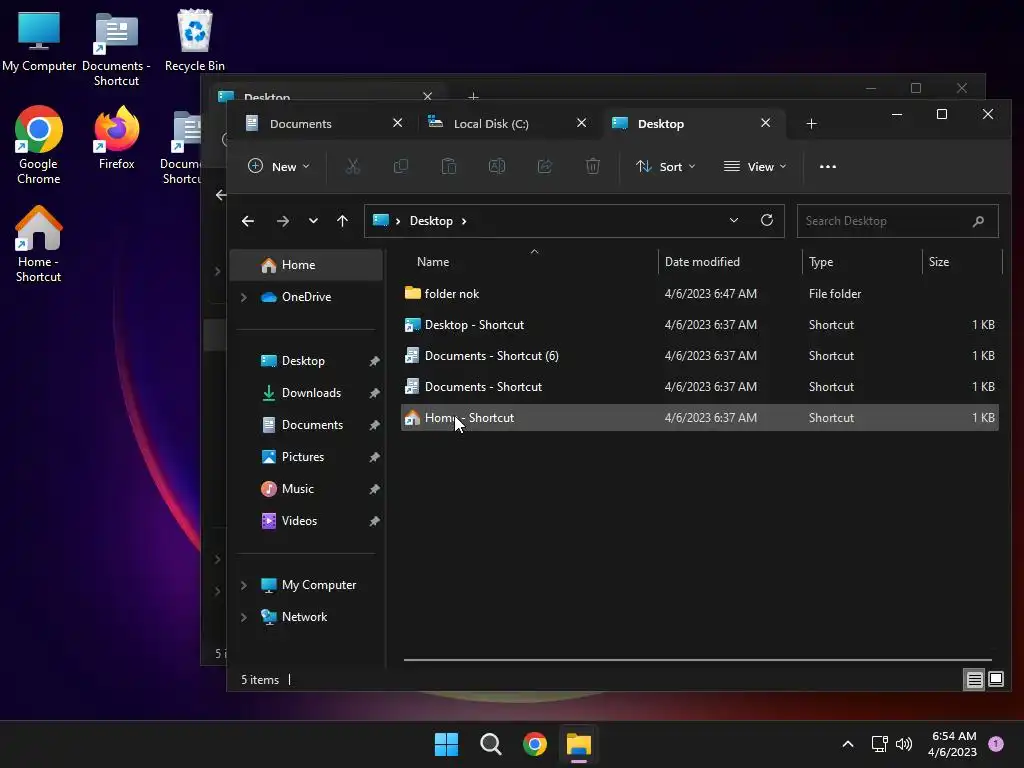Go back with the left arrow
The image size is (1024, 768).
coord(248,221)
